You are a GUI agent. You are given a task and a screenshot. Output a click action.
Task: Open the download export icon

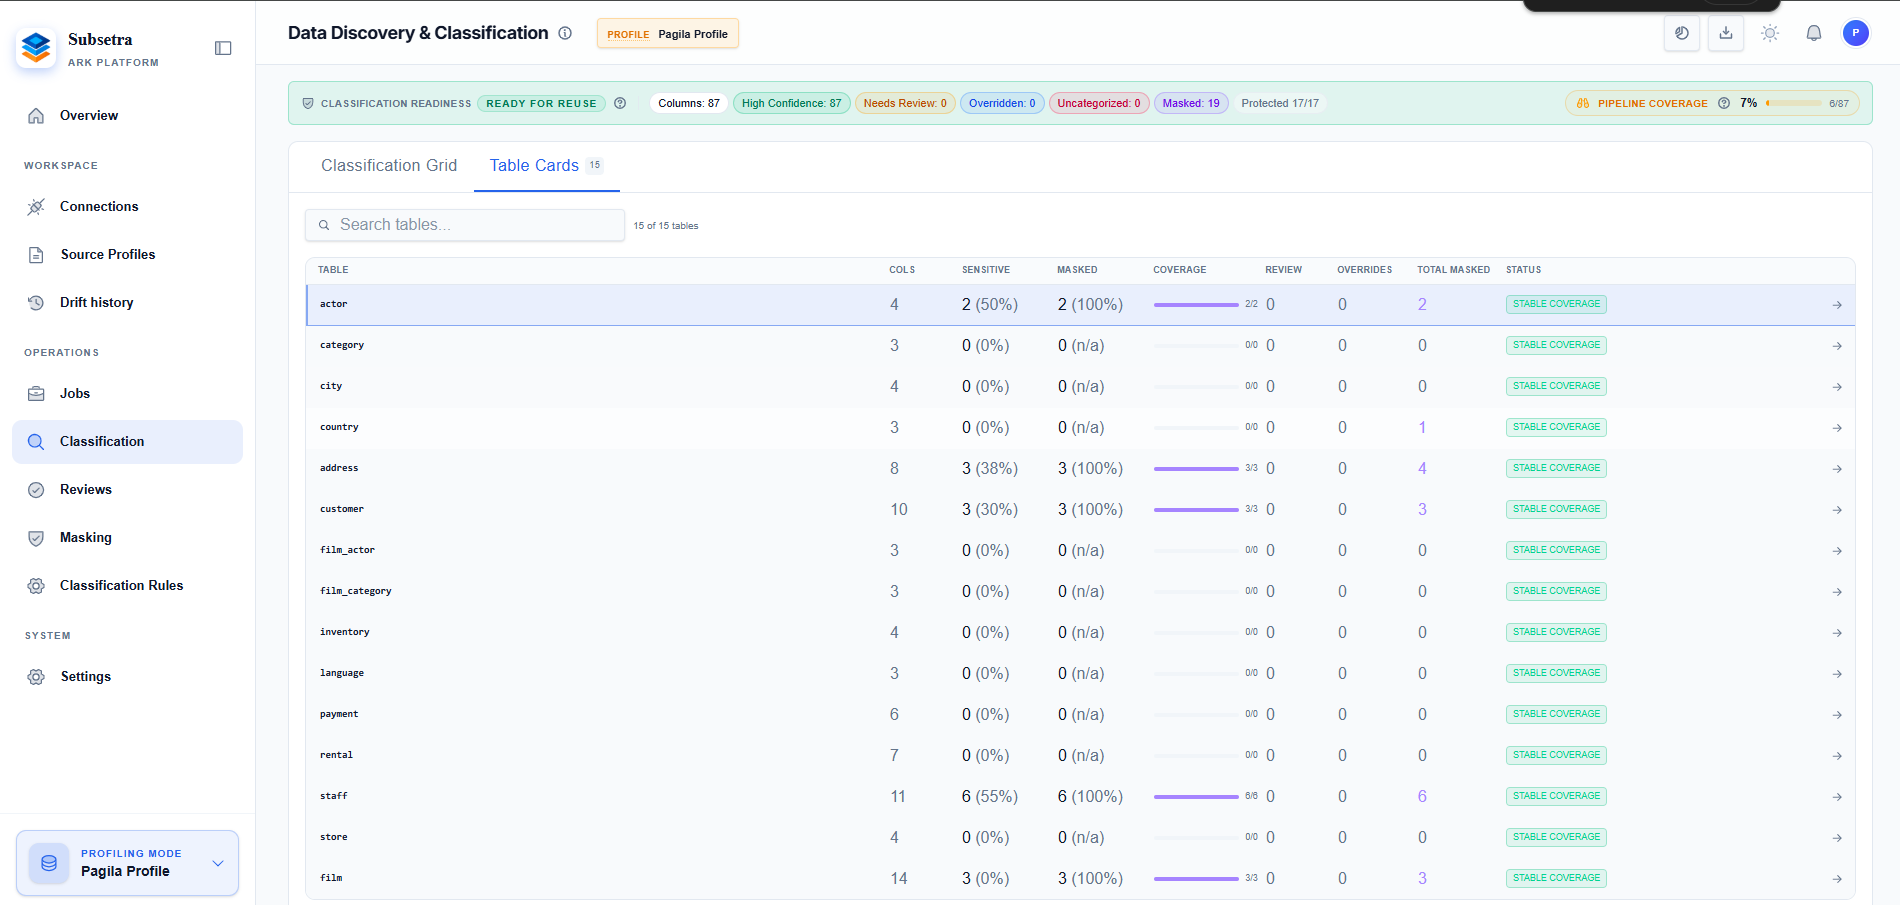point(1726,33)
